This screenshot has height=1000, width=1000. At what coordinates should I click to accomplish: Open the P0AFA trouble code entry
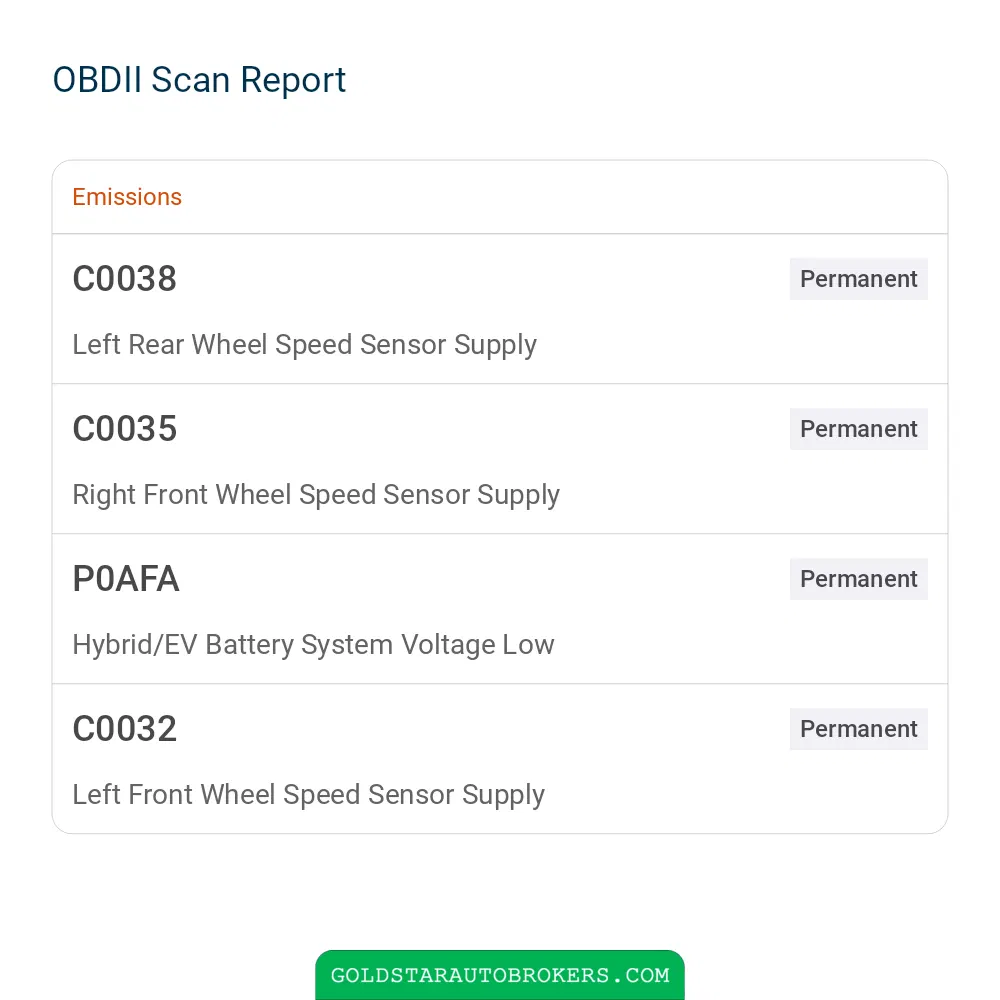pyautogui.click(x=126, y=579)
